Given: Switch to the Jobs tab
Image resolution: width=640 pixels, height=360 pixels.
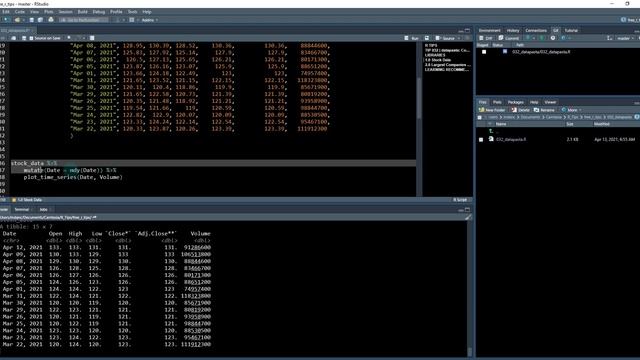Looking at the screenshot, I should click(x=43, y=209).
